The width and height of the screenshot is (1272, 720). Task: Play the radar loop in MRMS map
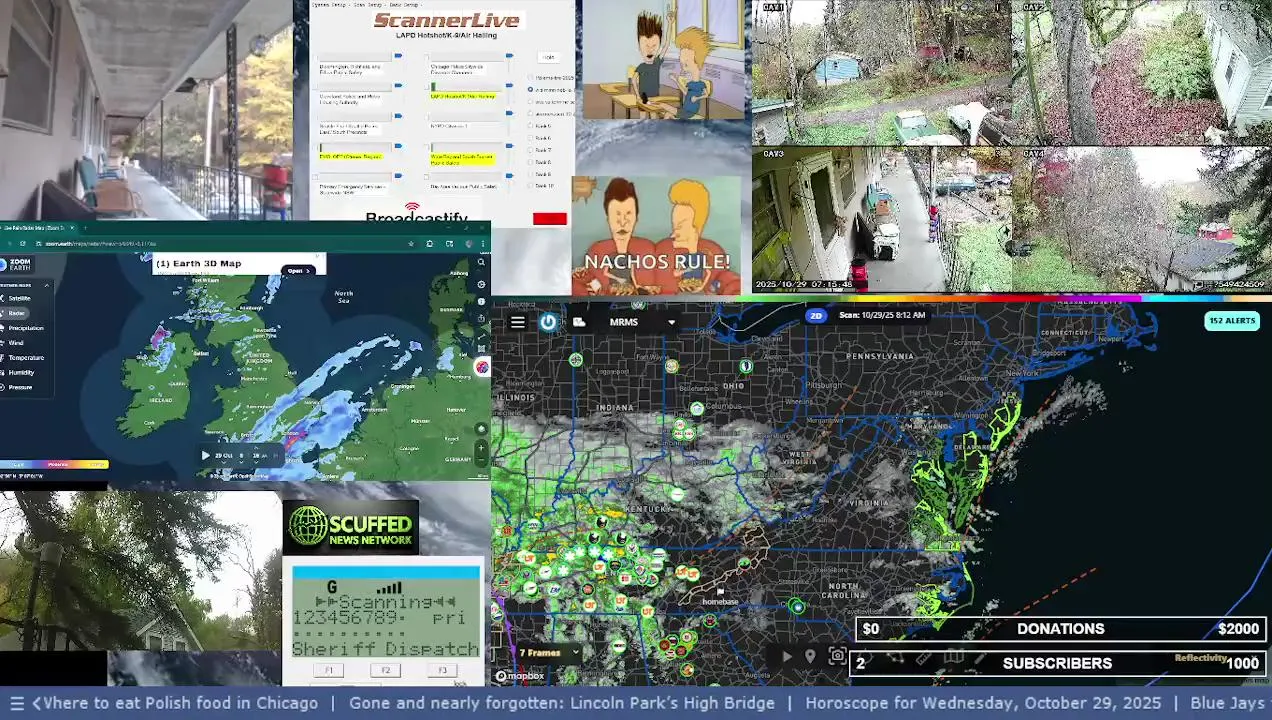(x=787, y=657)
